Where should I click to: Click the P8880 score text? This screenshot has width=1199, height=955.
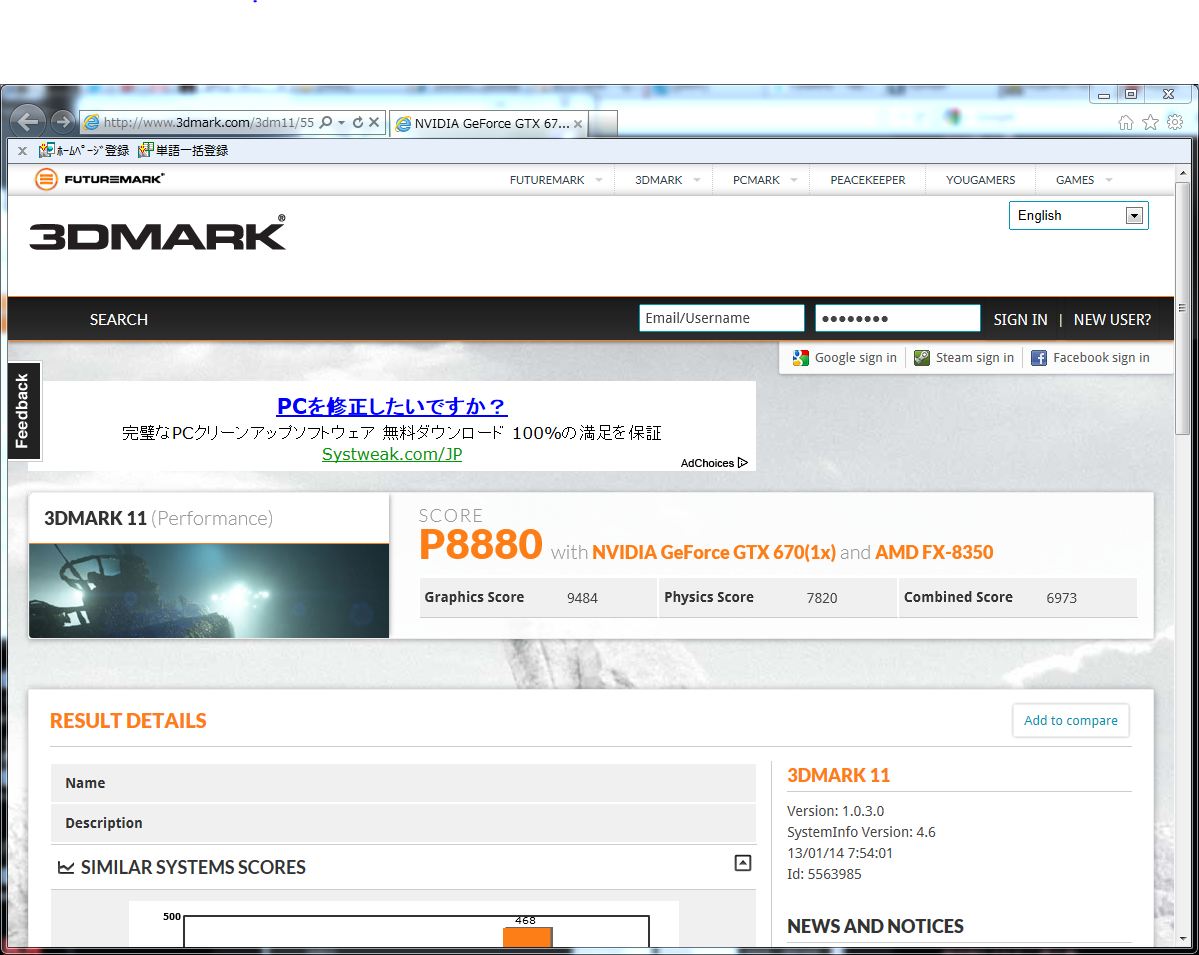tap(480, 544)
